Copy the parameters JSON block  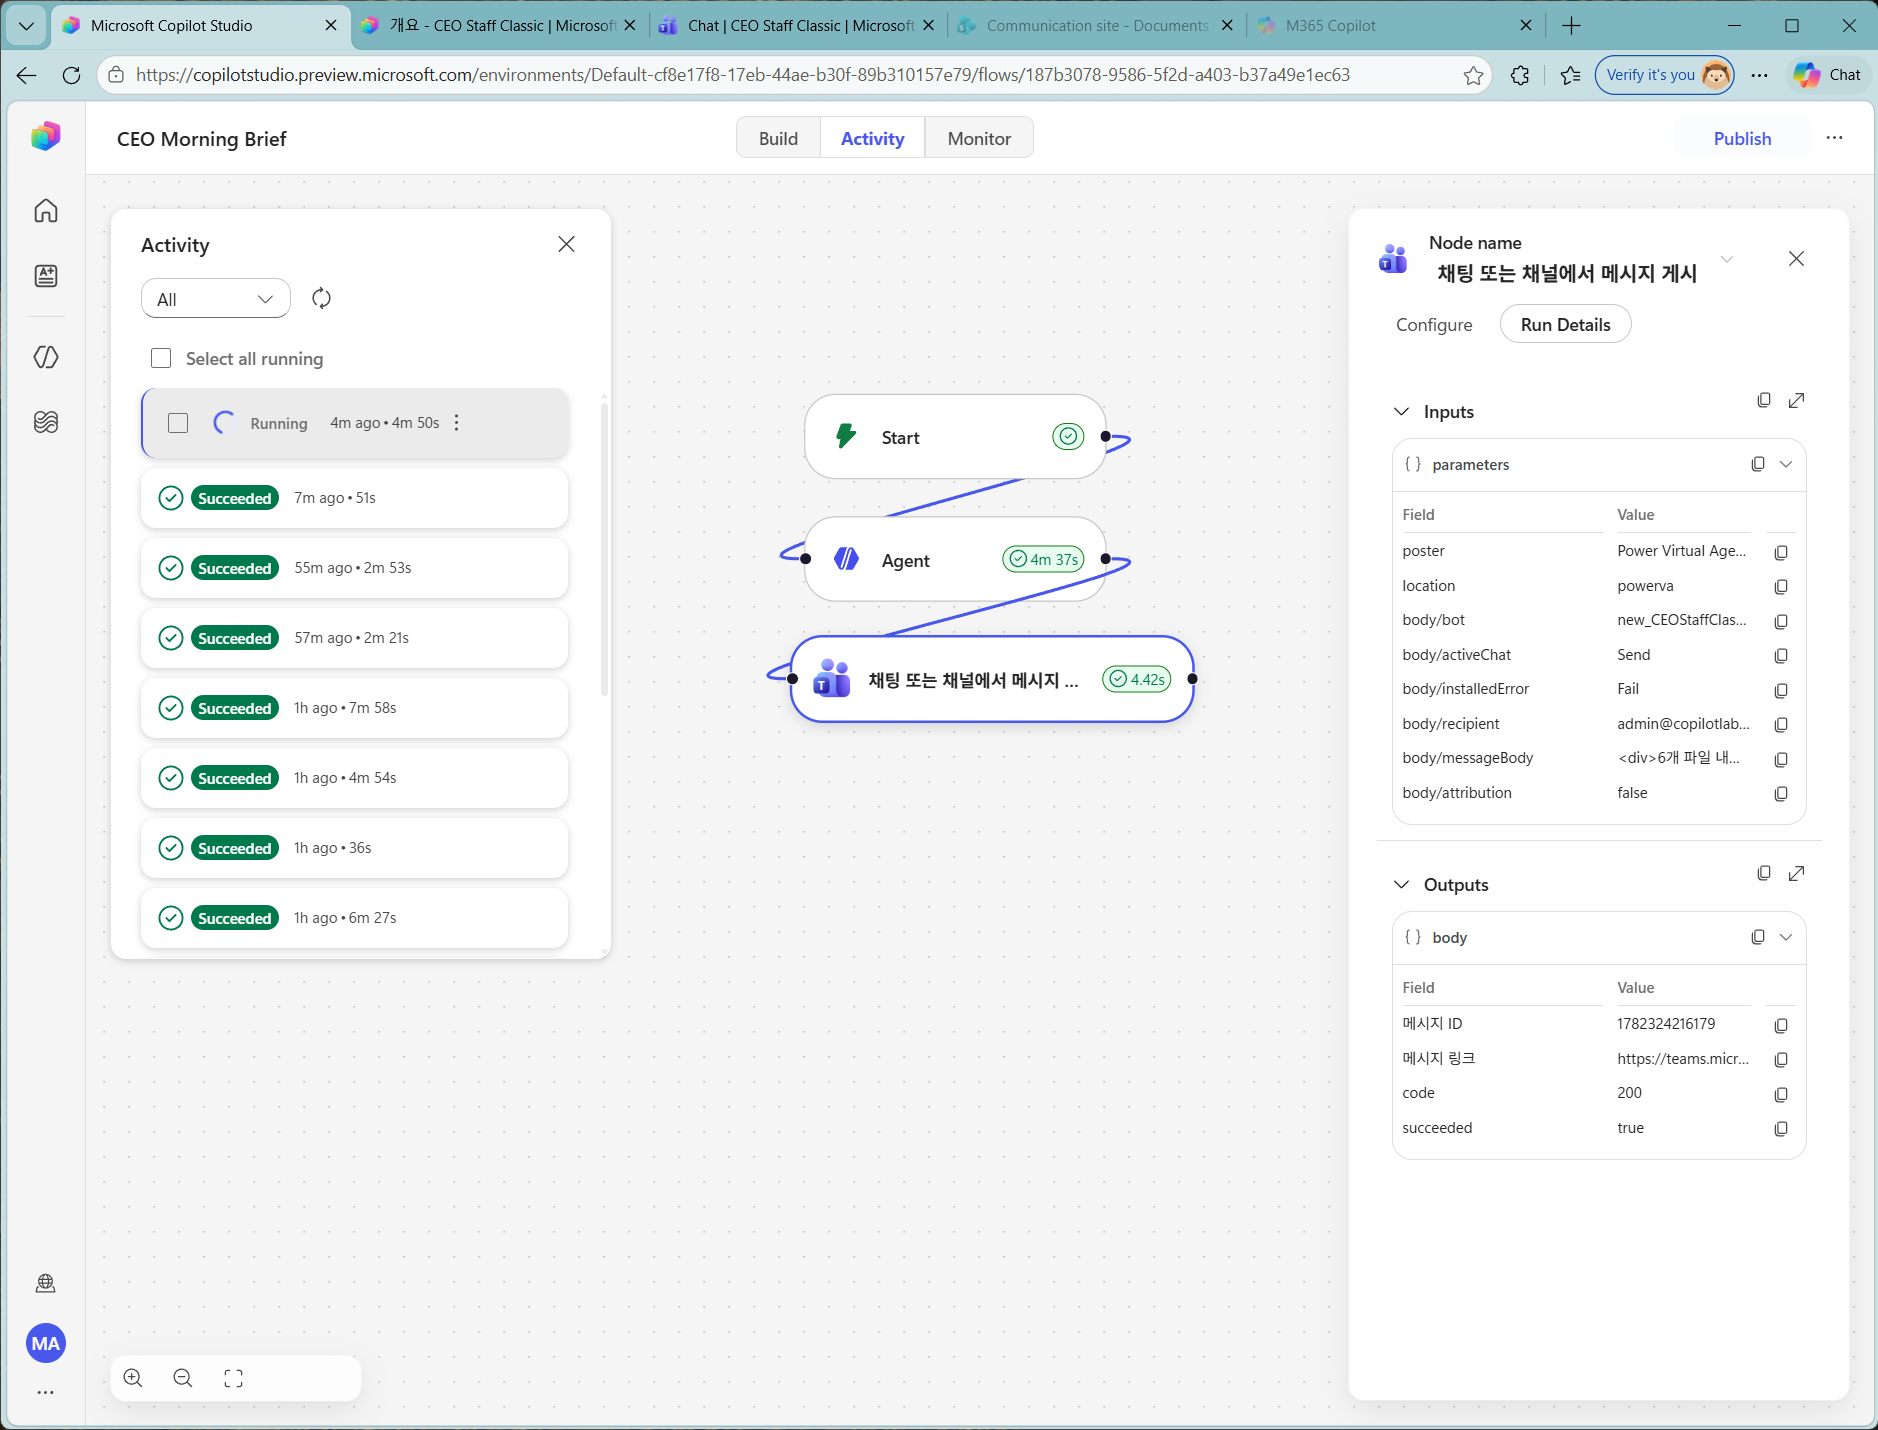coord(1758,464)
